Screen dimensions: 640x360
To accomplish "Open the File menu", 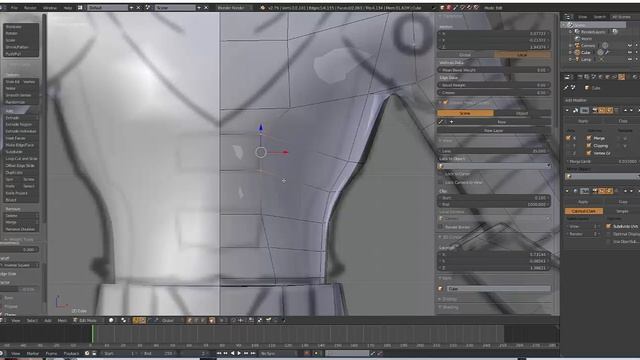I will [14, 8].
